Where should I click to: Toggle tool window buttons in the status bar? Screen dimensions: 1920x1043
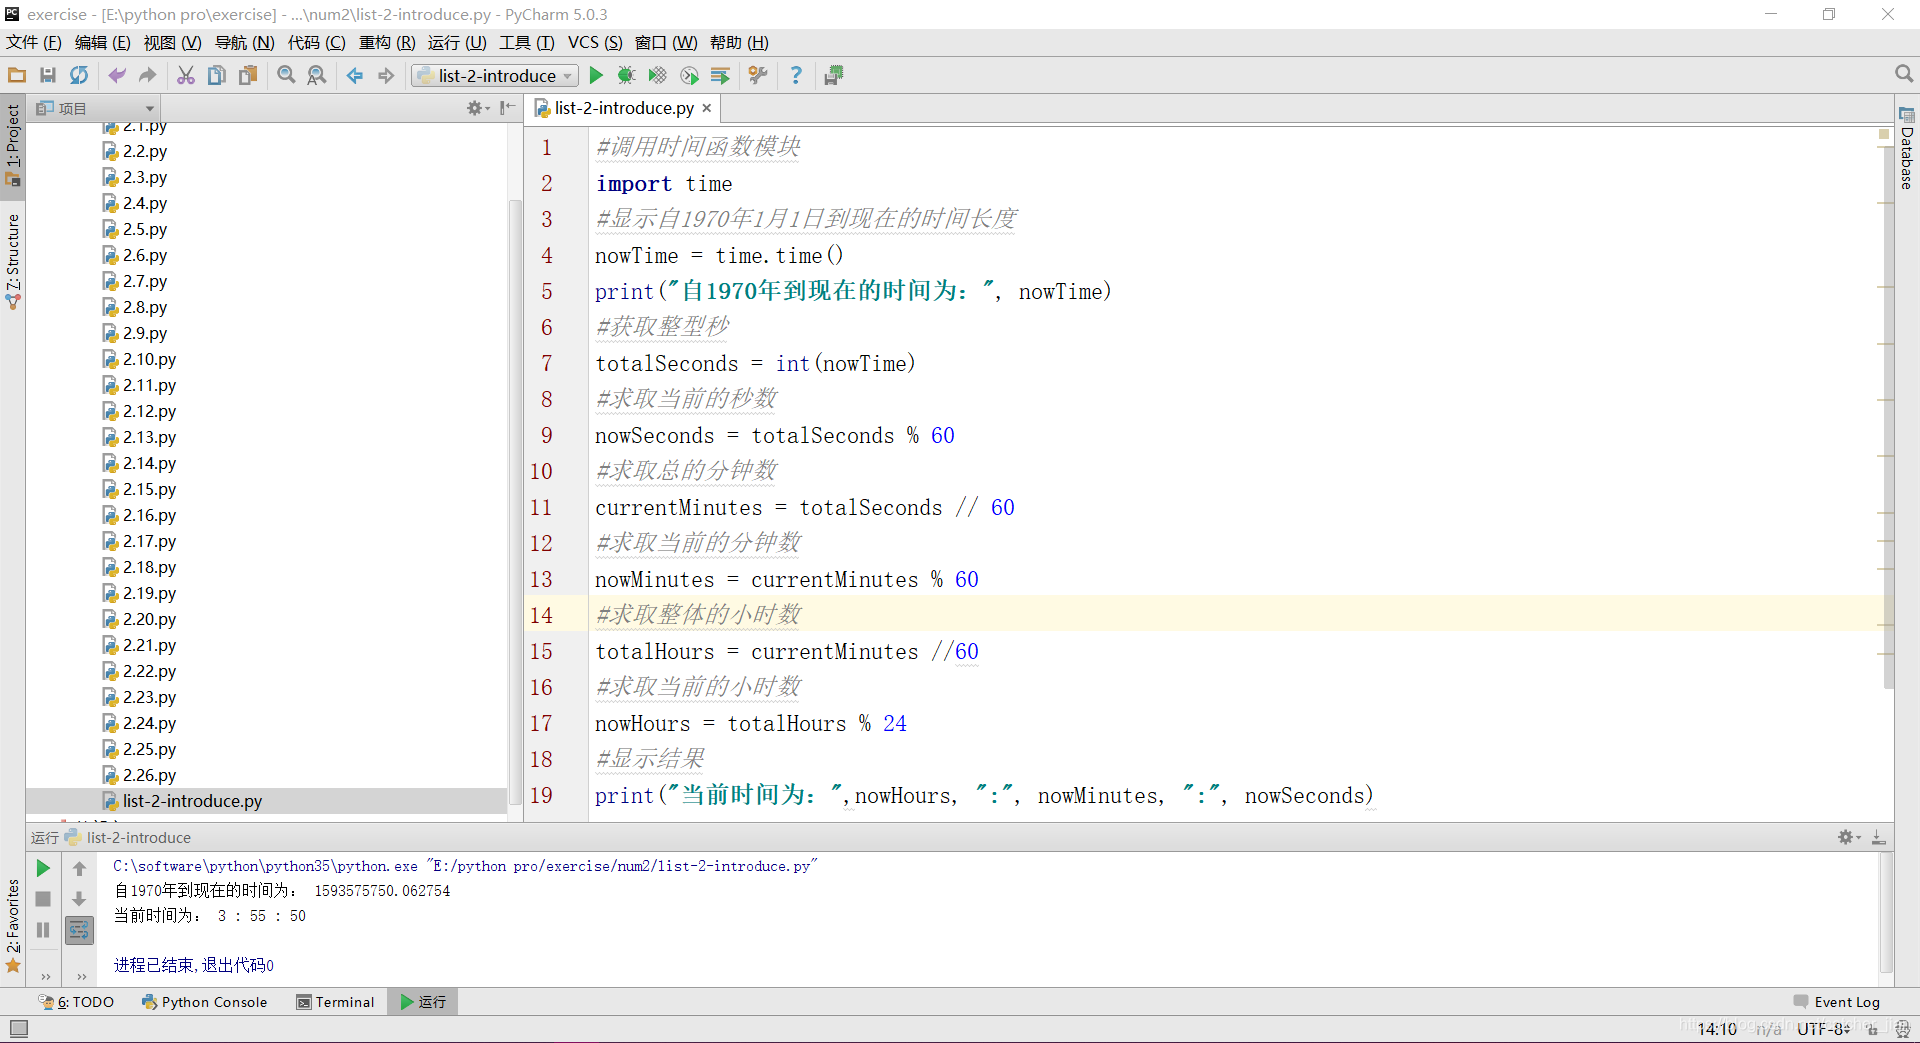pos(18,1028)
